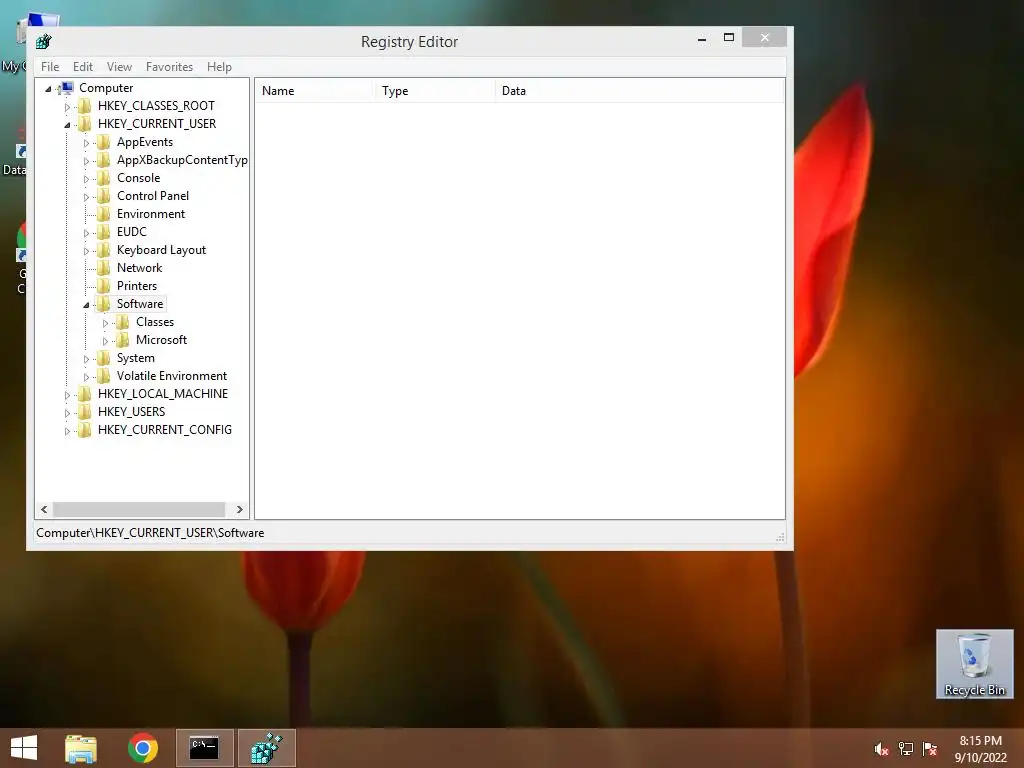Click the Volatile Environment folder icon

point(103,376)
